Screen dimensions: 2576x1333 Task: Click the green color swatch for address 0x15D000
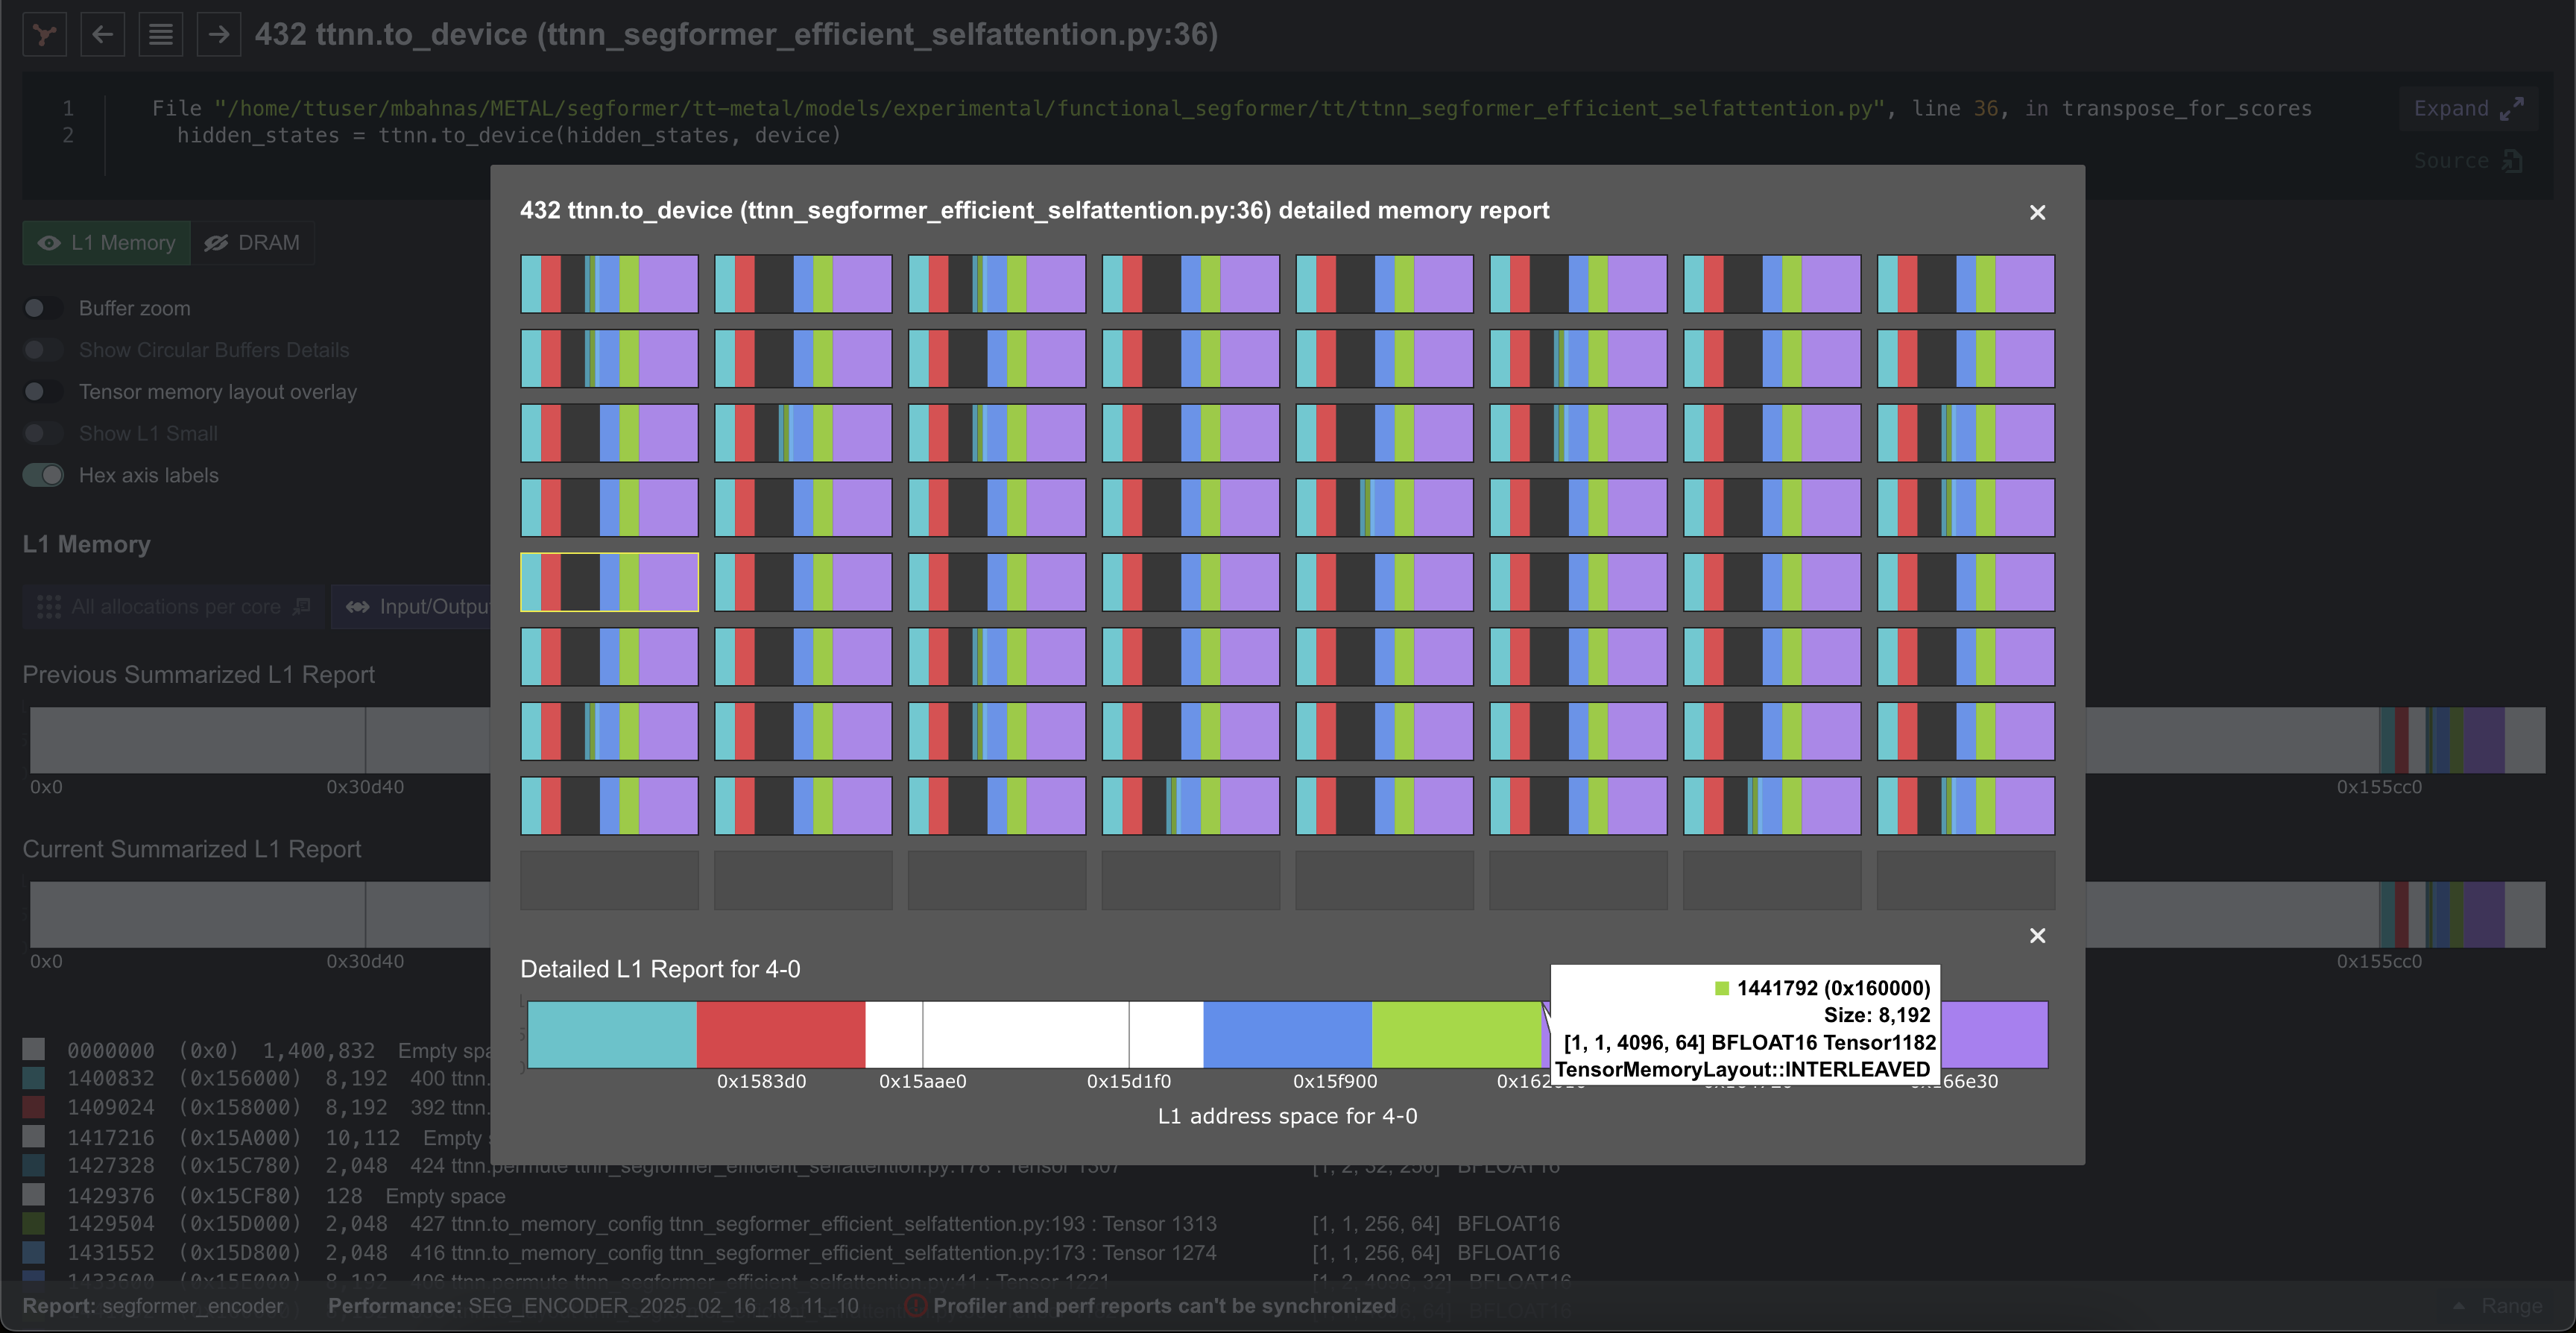click(35, 1223)
